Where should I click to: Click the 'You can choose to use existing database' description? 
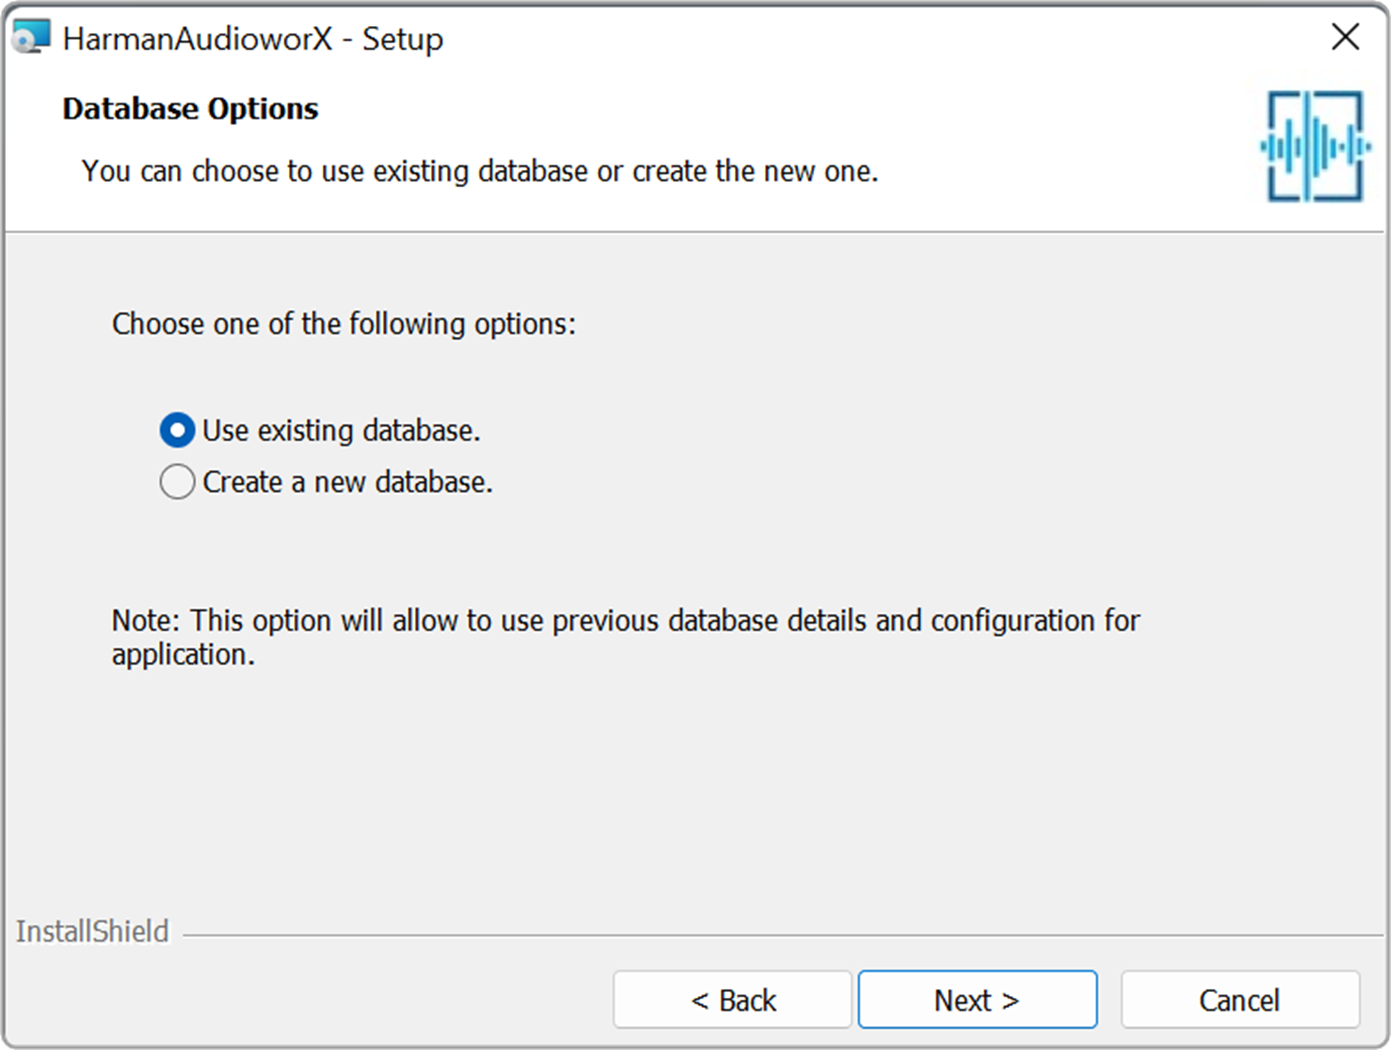coord(480,171)
